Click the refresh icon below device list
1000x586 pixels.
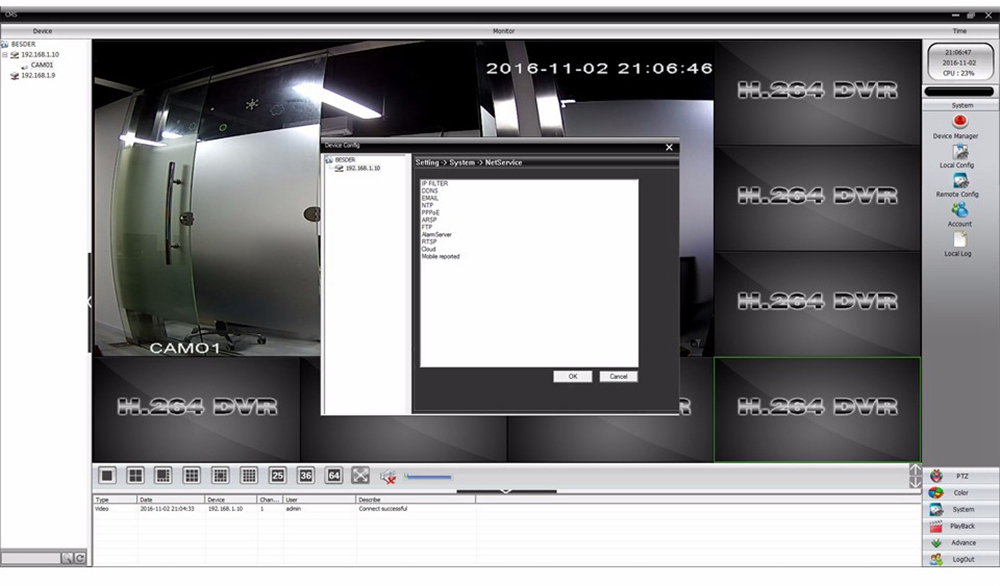click(80, 558)
